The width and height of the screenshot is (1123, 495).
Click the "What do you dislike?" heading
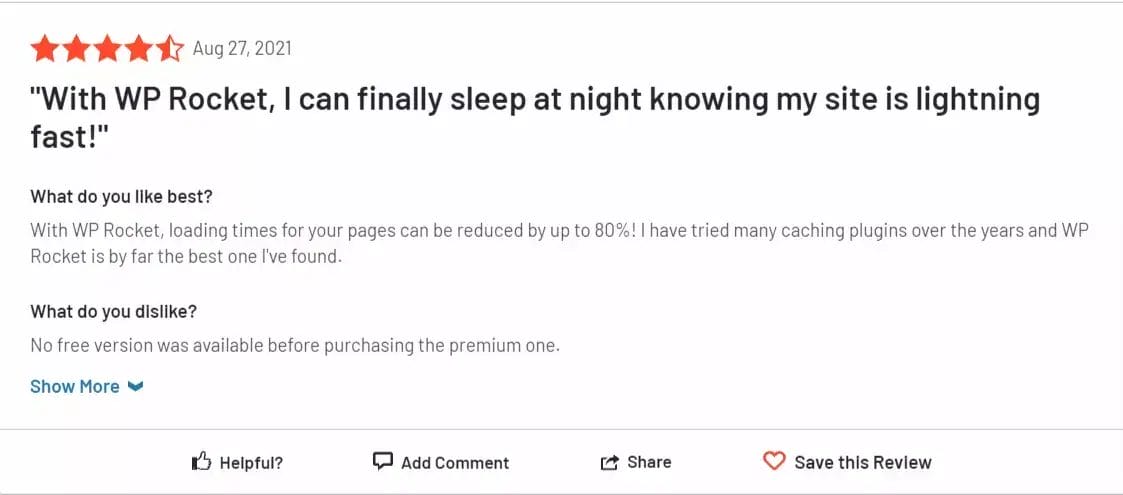tap(113, 311)
